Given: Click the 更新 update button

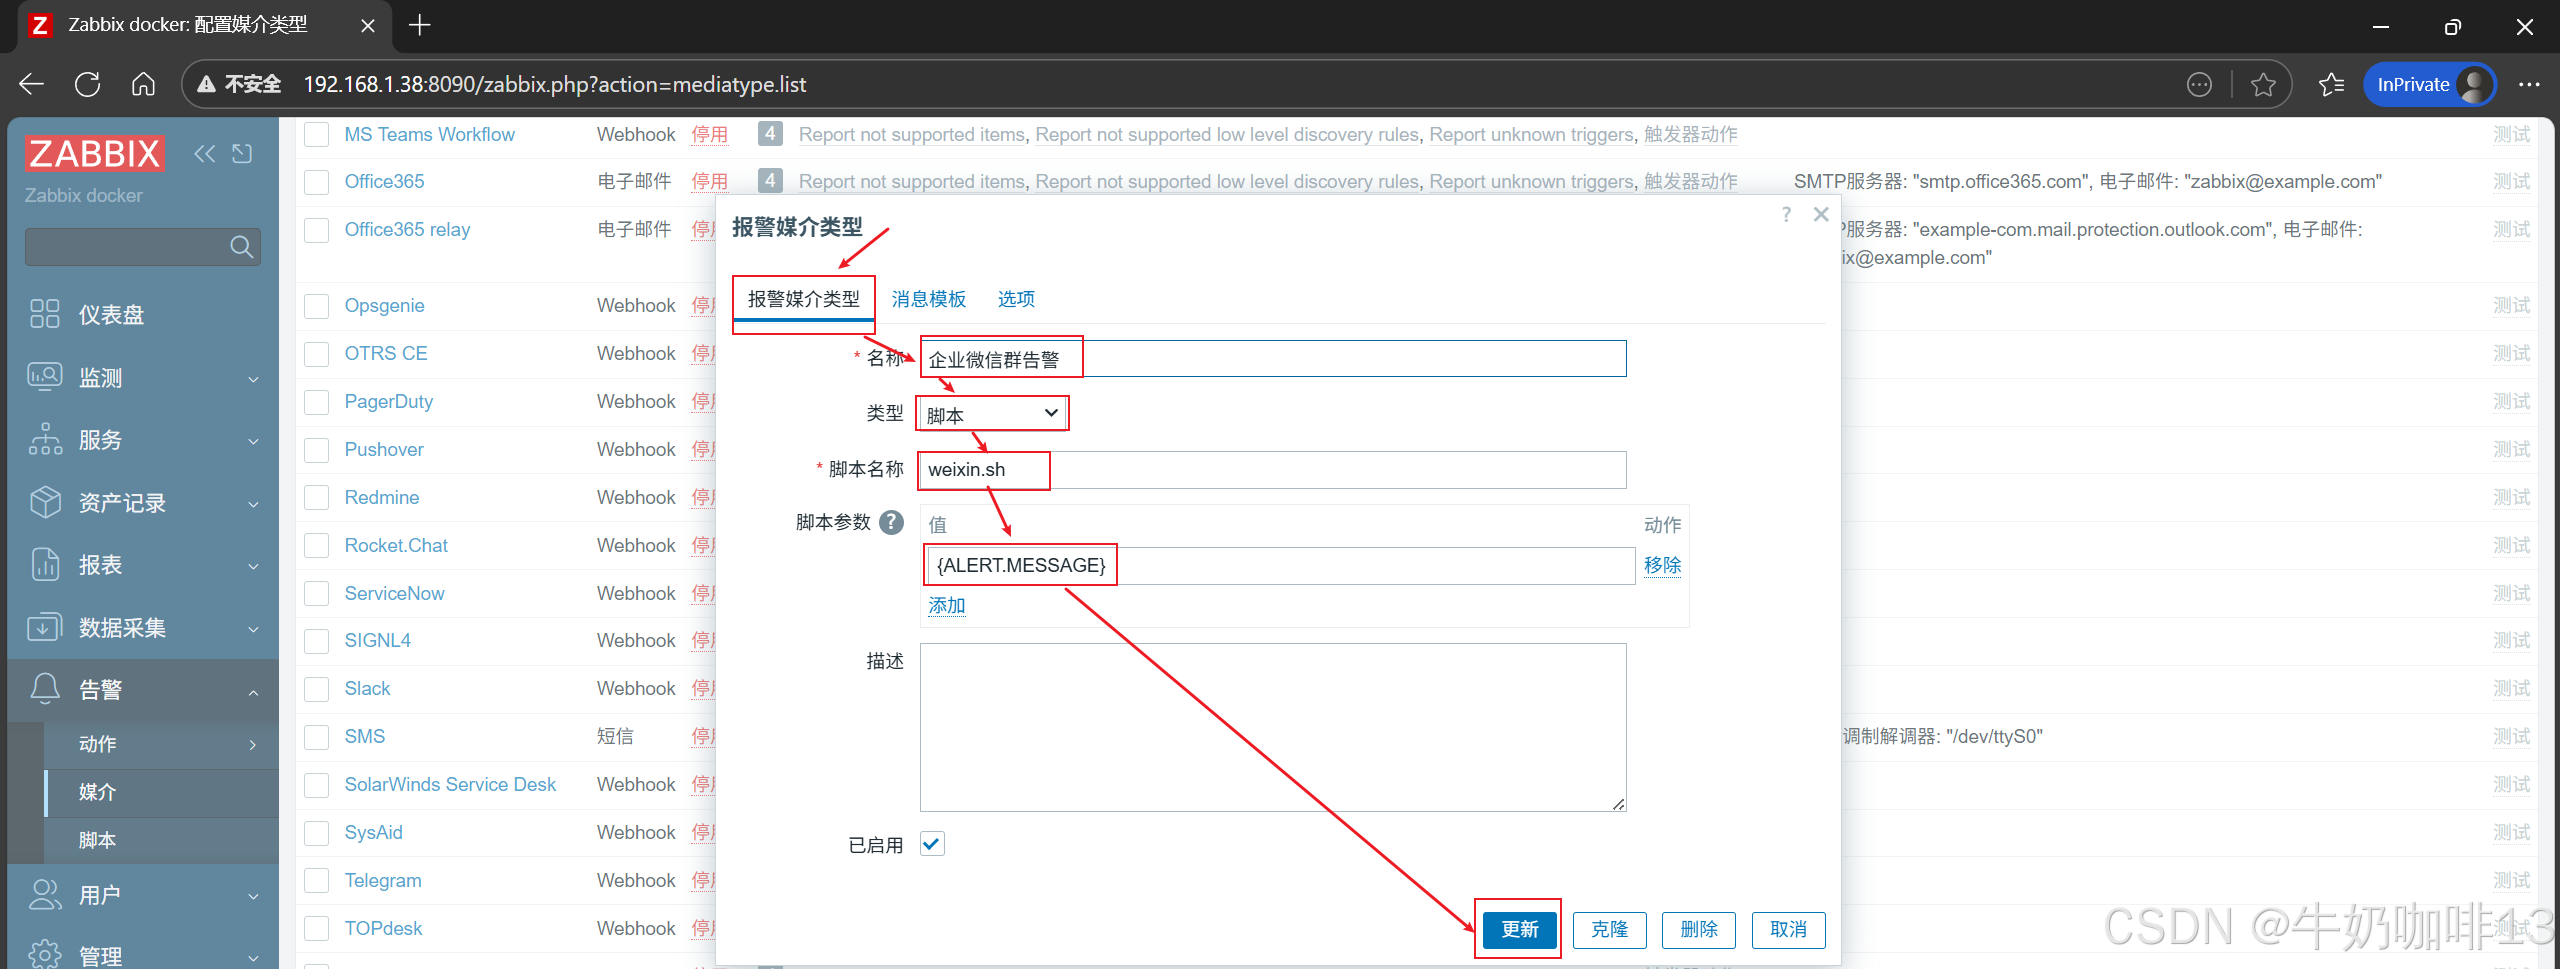Looking at the screenshot, I should [x=1519, y=930].
